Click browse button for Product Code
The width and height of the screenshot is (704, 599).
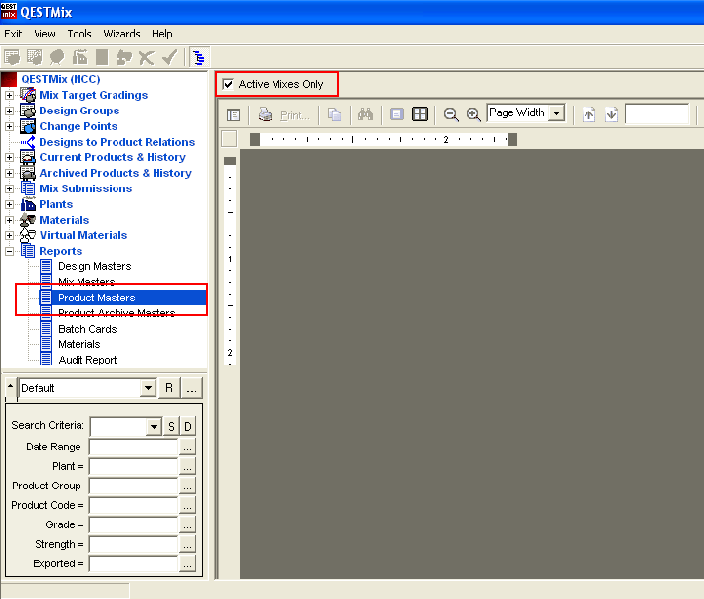pyautogui.click(x=187, y=506)
